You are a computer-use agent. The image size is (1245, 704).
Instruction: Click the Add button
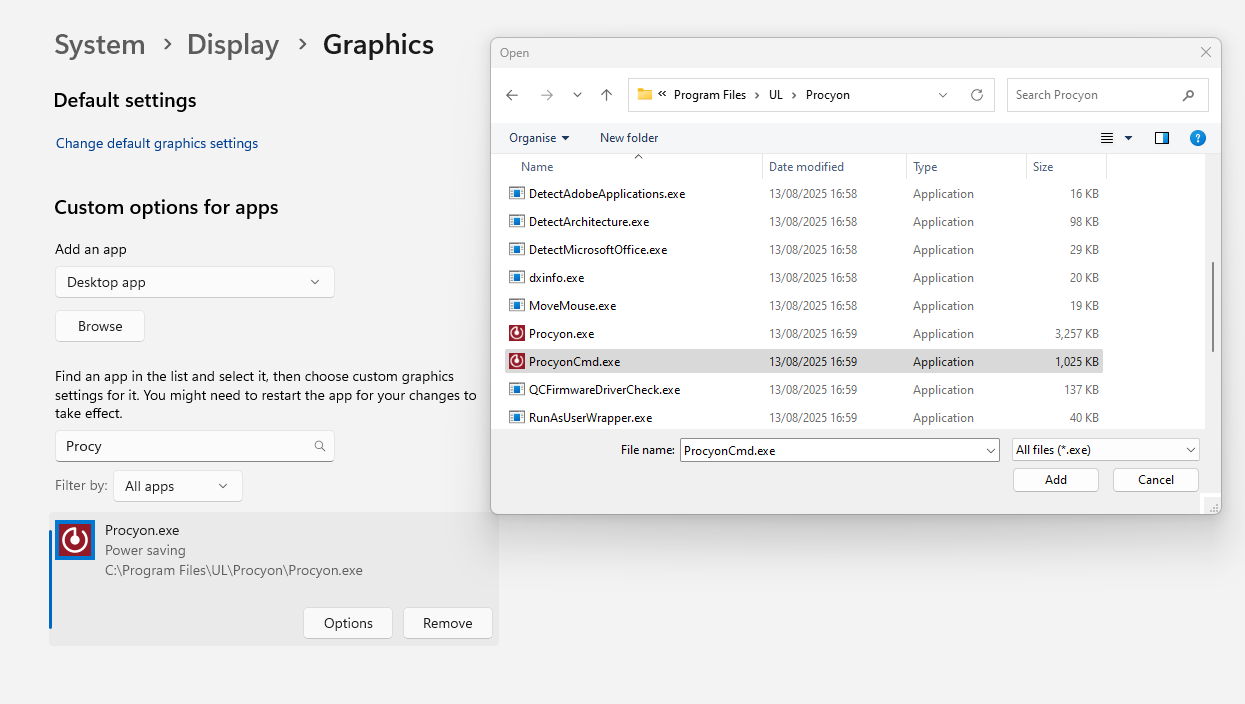pyautogui.click(x=1056, y=480)
